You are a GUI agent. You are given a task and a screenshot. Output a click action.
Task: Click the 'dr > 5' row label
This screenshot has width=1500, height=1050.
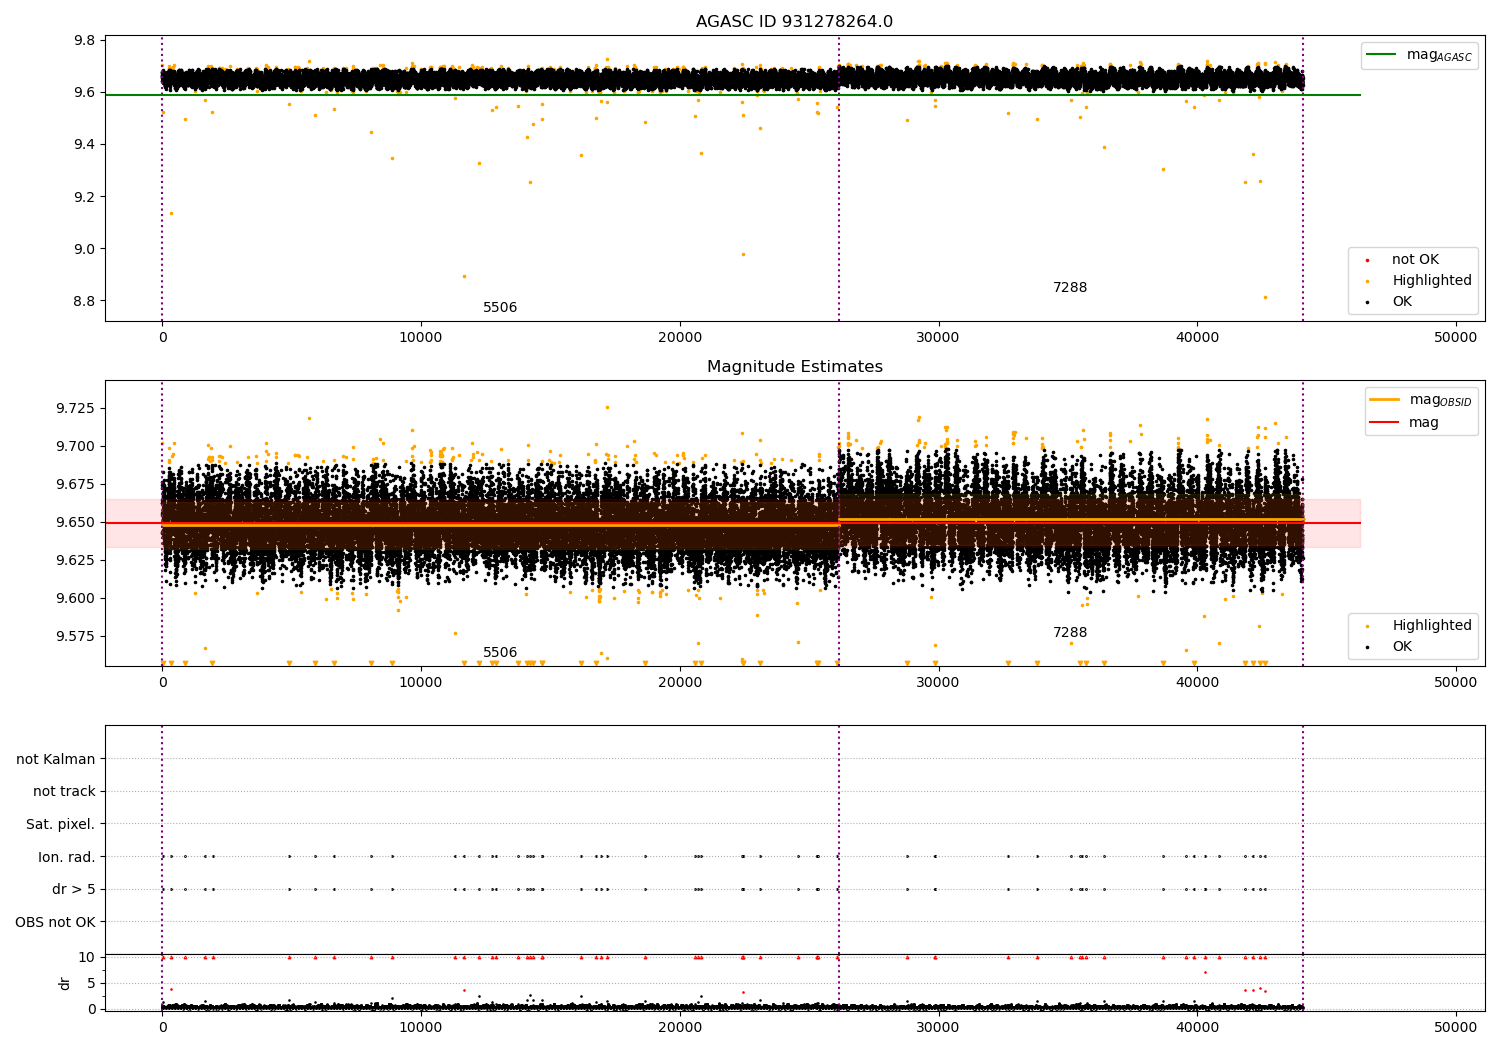click(x=74, y=889)
